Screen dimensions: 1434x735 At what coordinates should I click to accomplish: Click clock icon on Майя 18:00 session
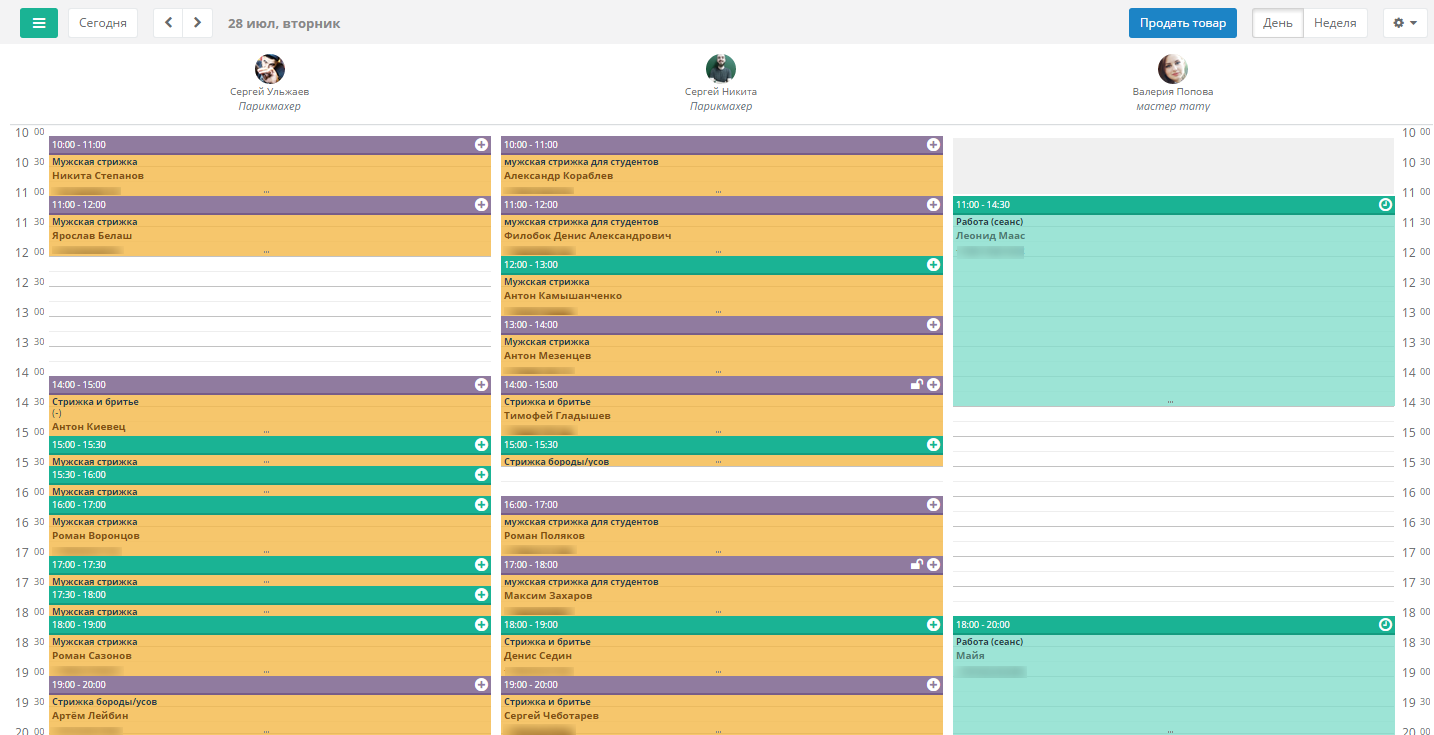(x=1385, y=625)
